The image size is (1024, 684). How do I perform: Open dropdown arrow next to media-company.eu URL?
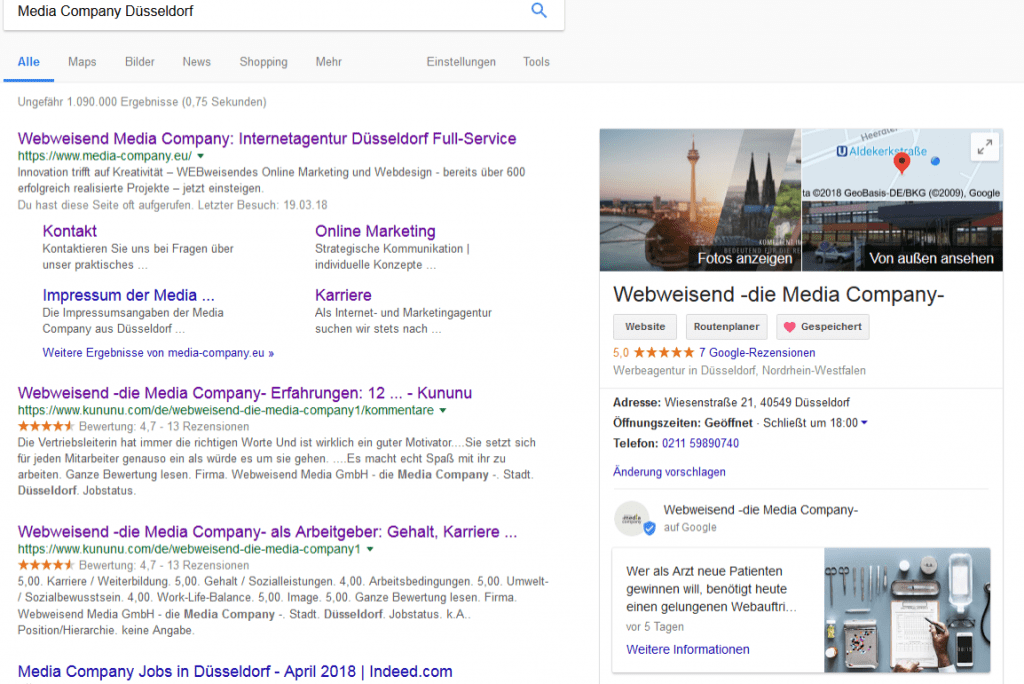click(200, 156)
